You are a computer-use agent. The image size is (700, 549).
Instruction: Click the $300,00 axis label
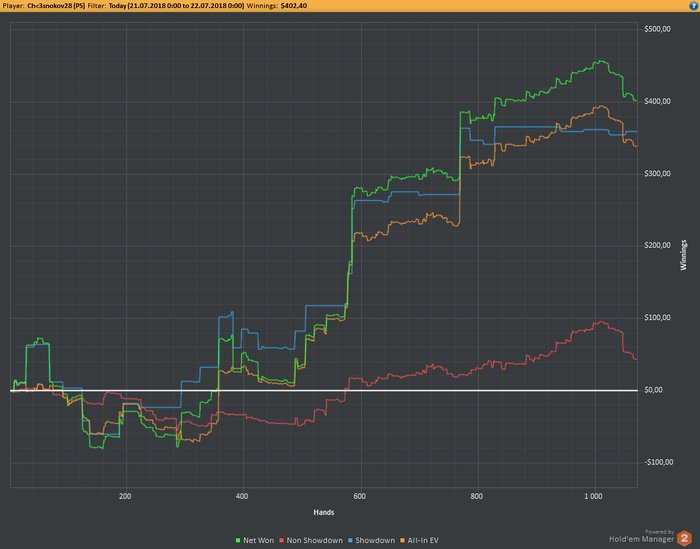(x=657, y=174)
